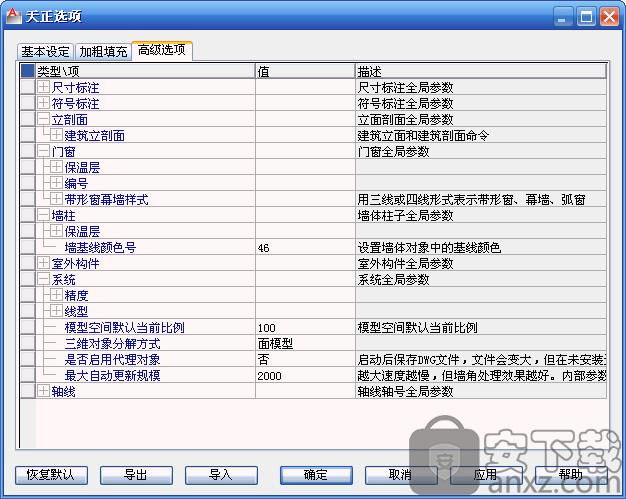Click the description 门窗全局参数
The image size is (626, 499).
coord(393,151)
